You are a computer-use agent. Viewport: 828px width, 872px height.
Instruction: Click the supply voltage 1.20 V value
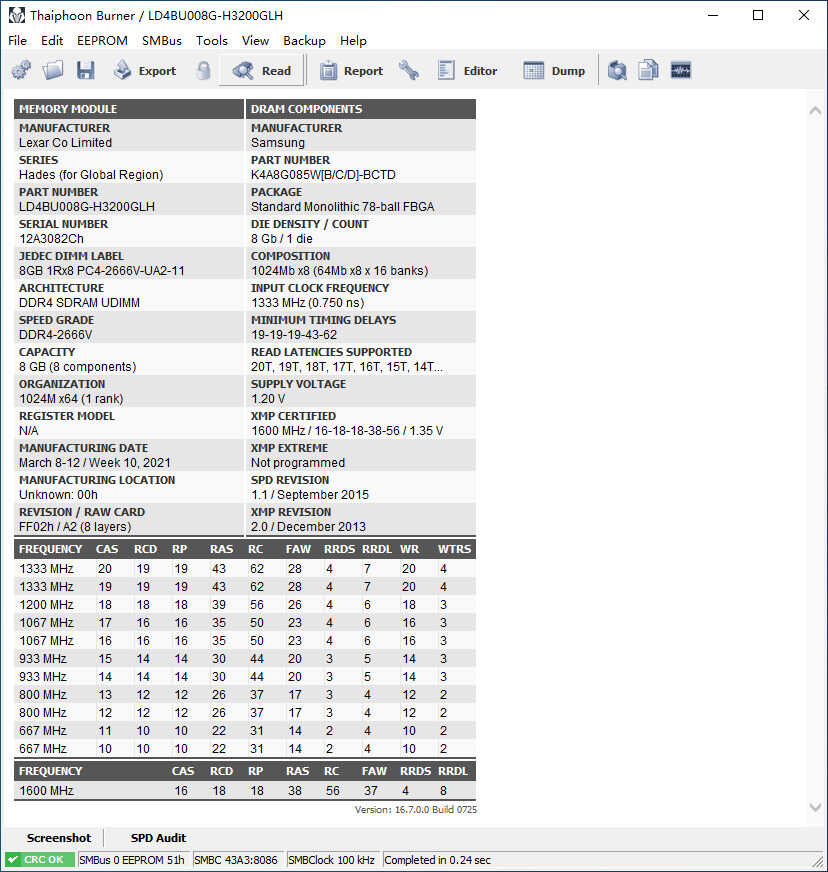tap(268, 399)
